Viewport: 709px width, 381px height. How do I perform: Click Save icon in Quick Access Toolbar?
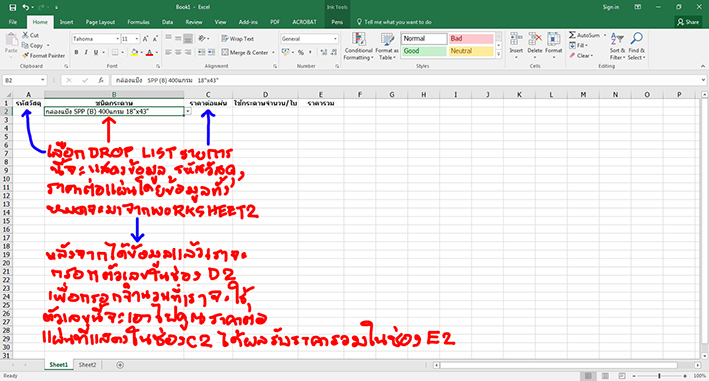(13, 7)
